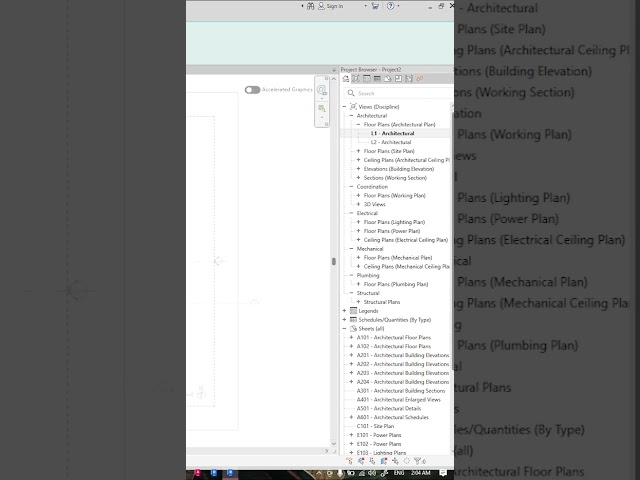Screen dimensions: 640x480
Task: Select L2 - Architectural floor plan
Action: click(x=391, y=142)
